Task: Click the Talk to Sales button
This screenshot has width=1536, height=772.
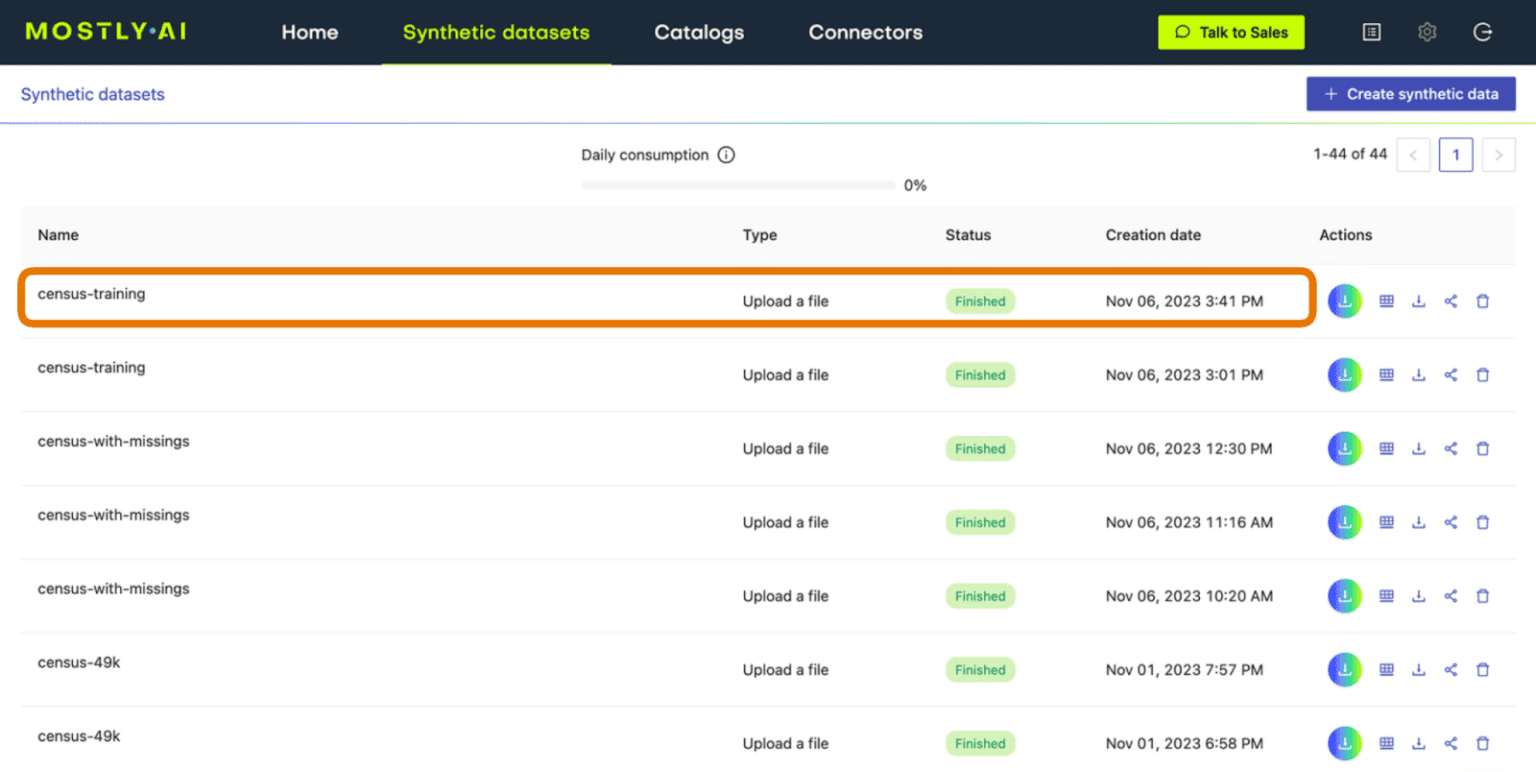Action: pos(1231,31)
